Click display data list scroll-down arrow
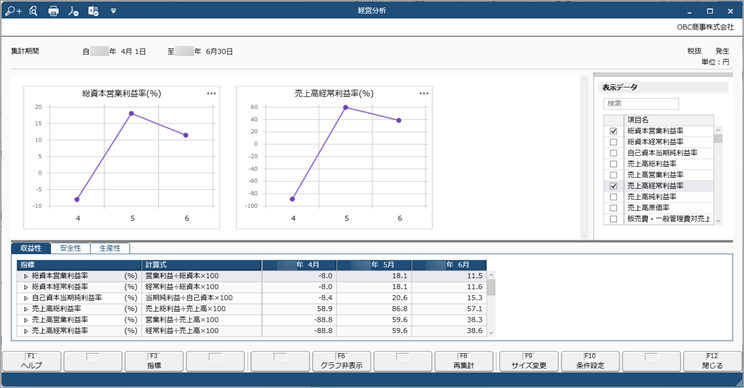Image resolution: width=744 pixels, height=388 pixels. click(x=718, y=221)
